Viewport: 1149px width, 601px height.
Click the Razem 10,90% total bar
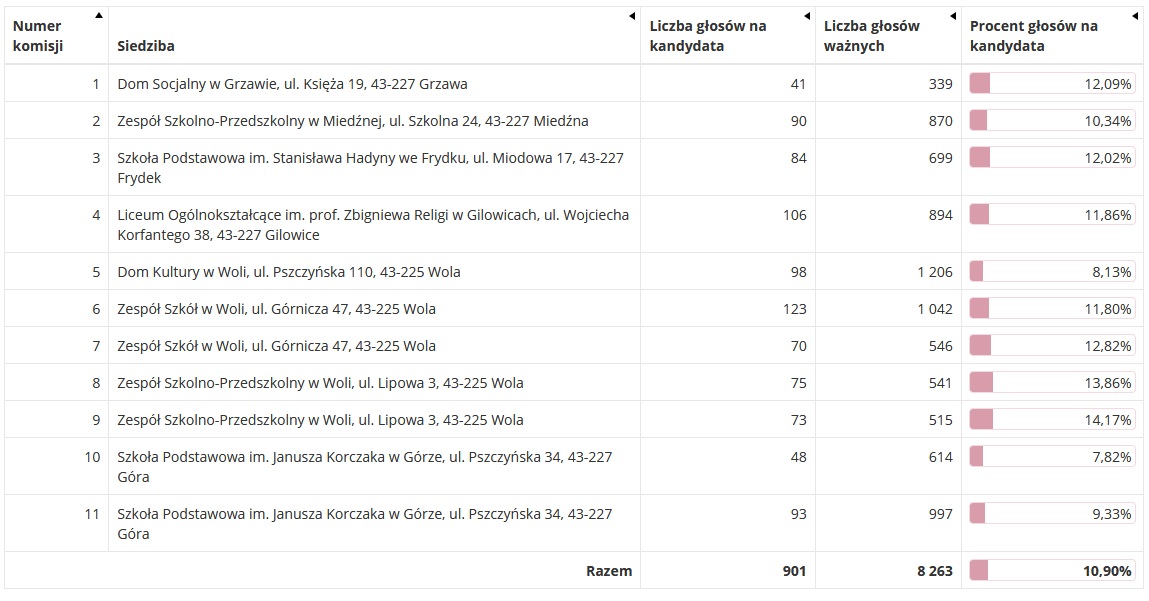[1052, 571]
